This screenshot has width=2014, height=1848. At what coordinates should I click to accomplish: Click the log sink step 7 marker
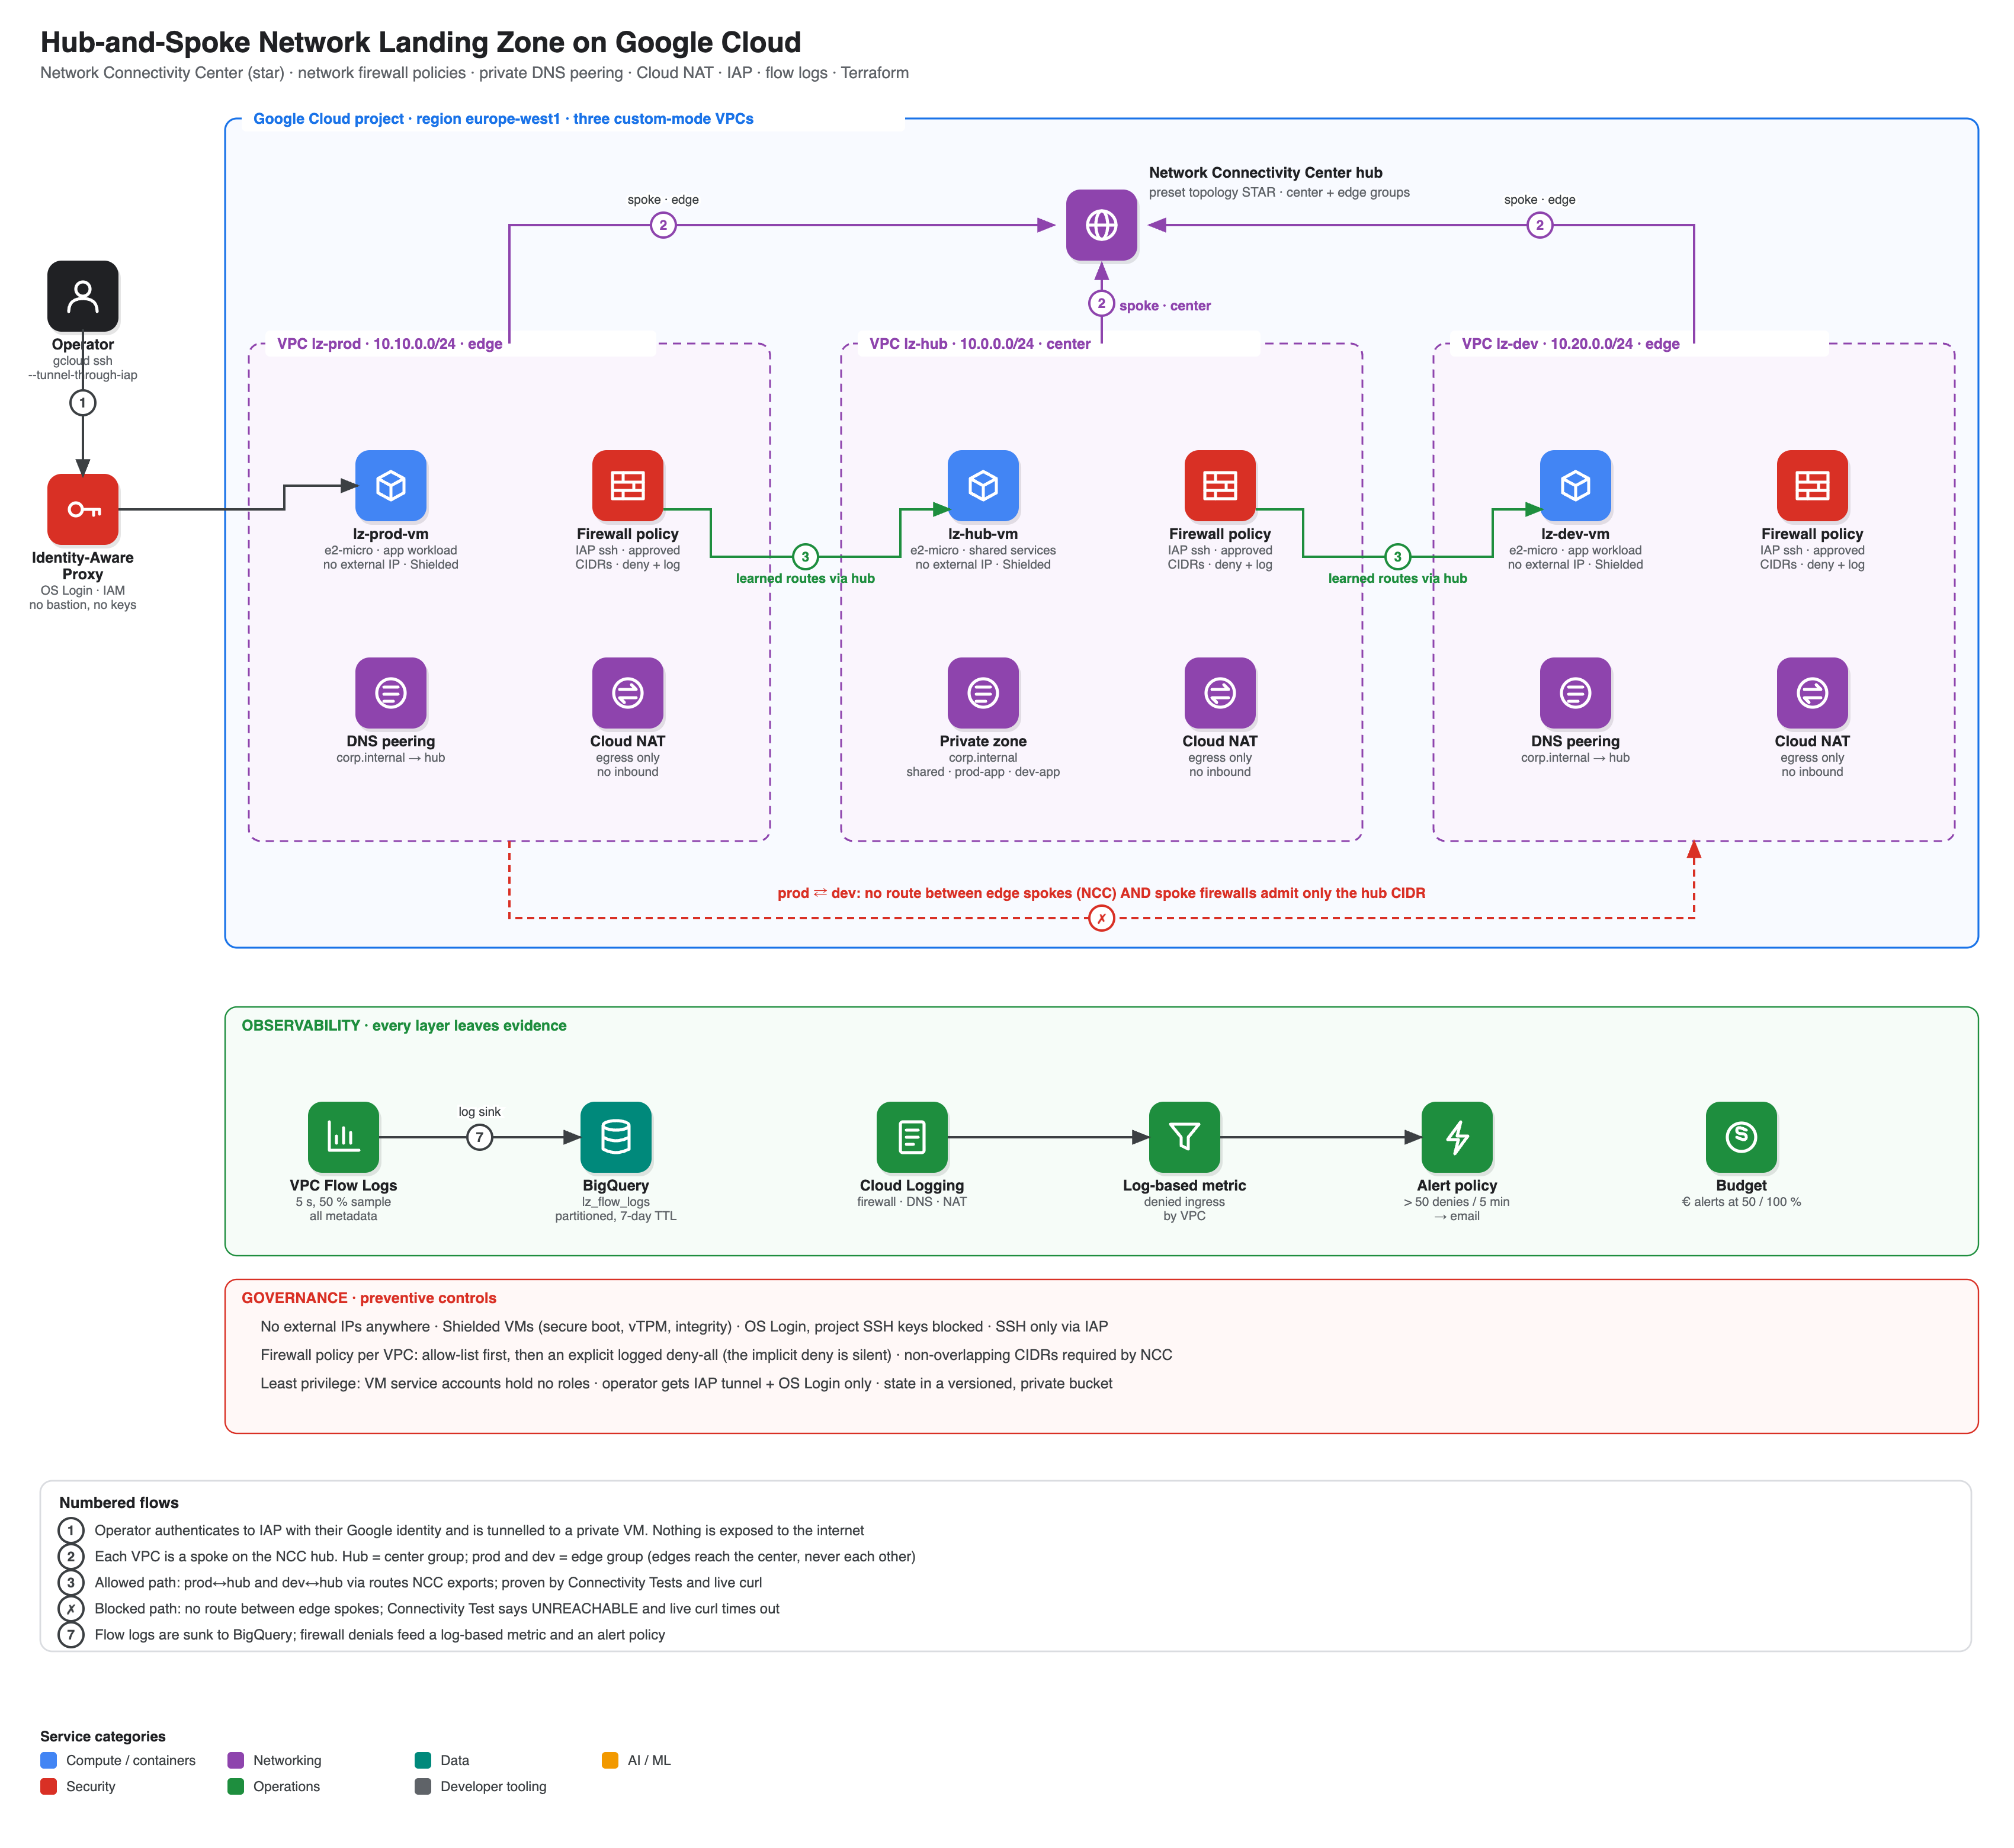tap(480, 1137)
